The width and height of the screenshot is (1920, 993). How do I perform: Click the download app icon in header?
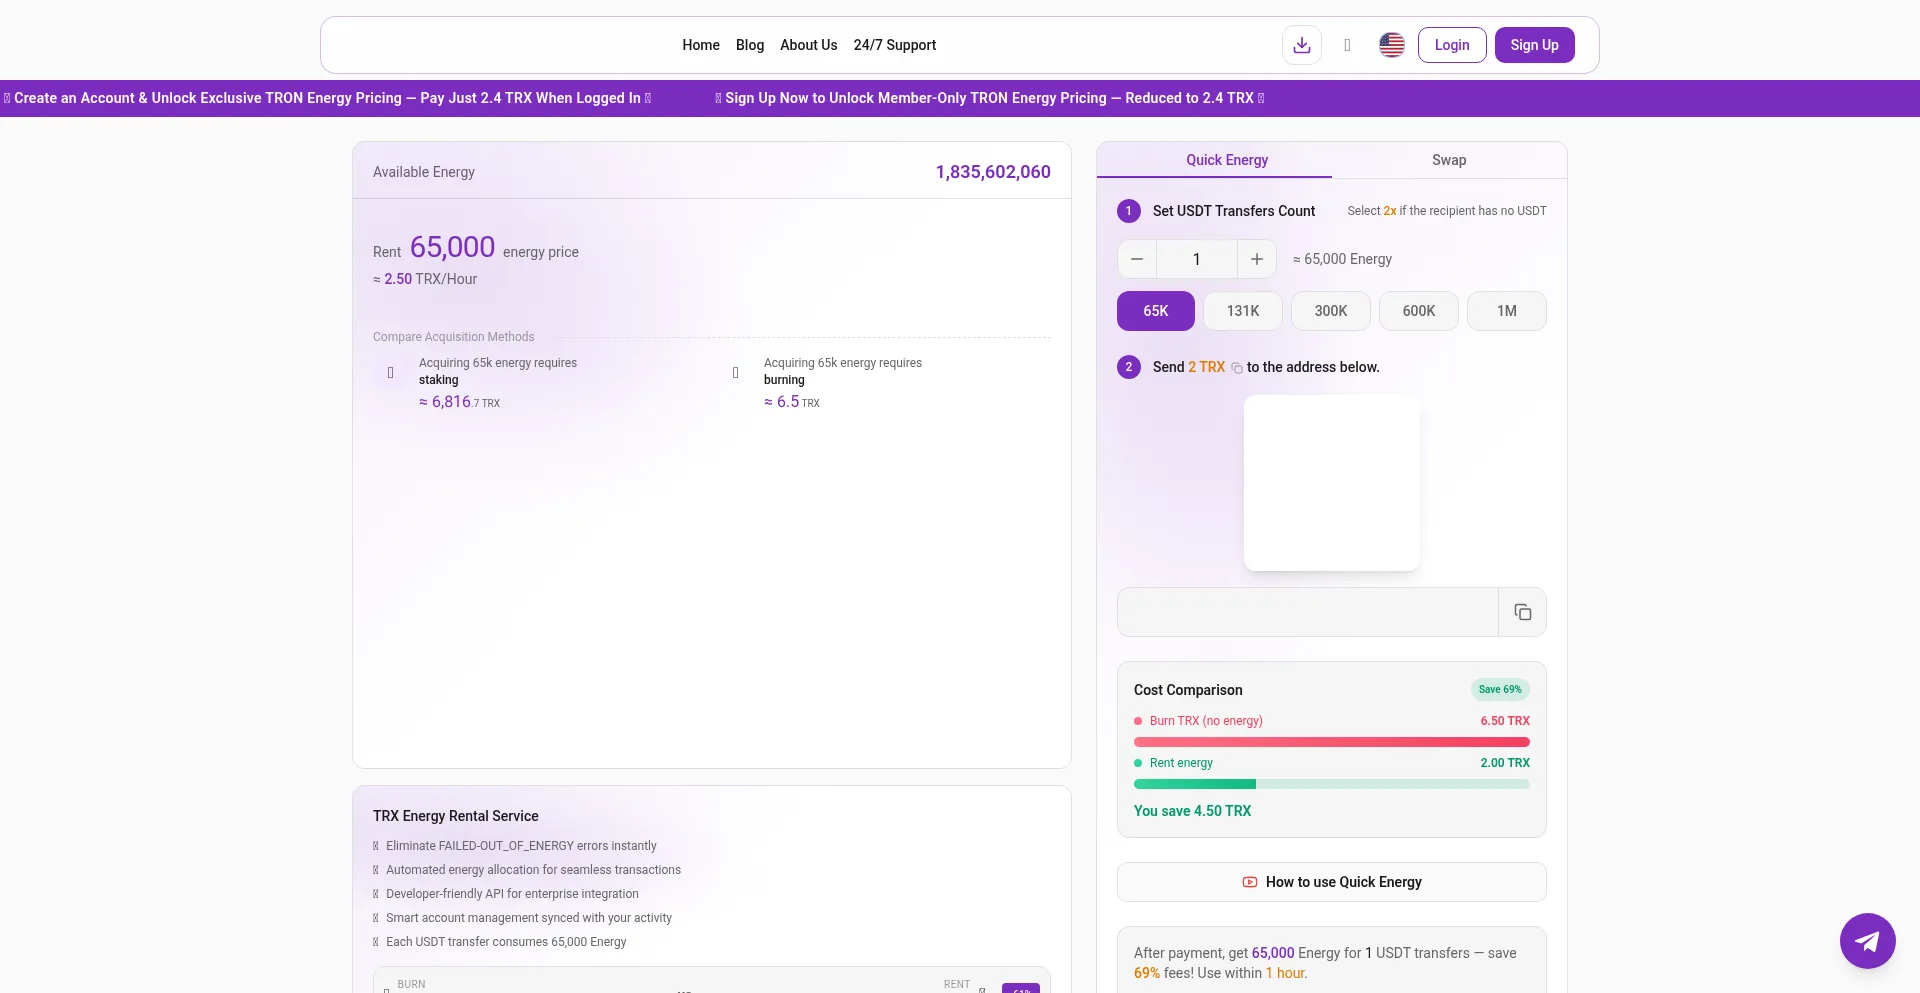click(1302, 45)
